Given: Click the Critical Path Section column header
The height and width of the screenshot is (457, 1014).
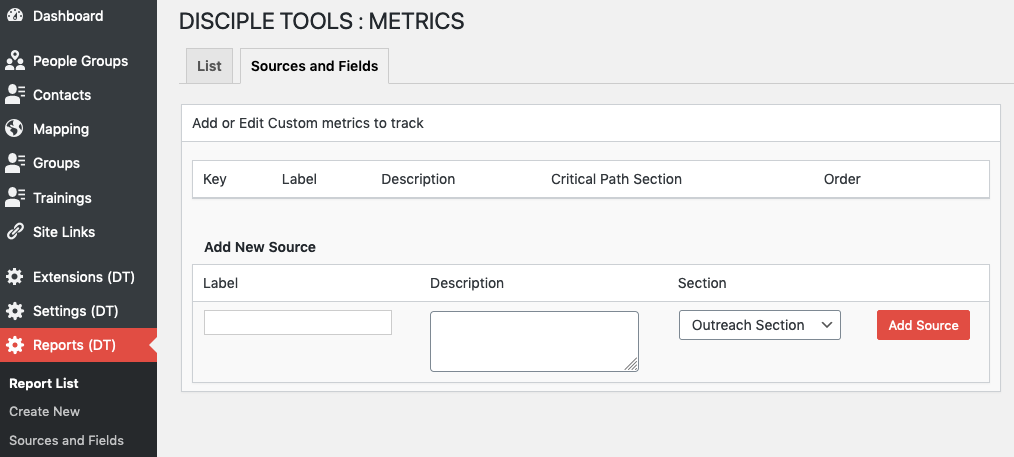Looking at the screenshot, I should tap(616, 179).
